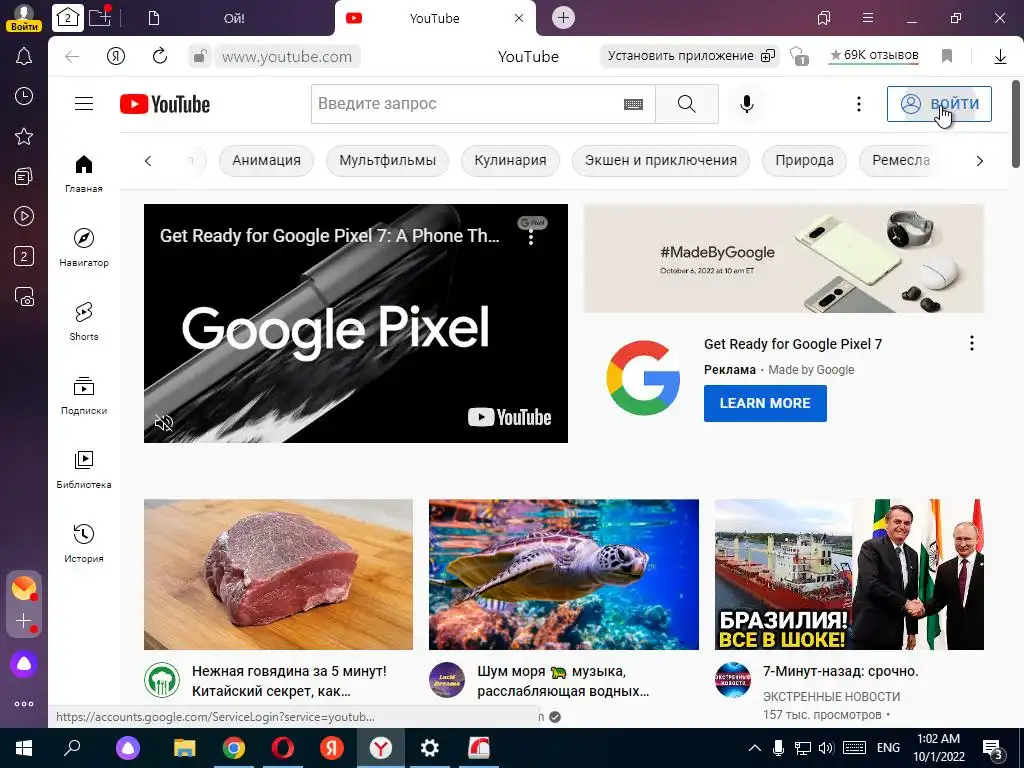Open Yandex Mail icon in sidebar
This screenshot has height=768, width=1024.
coord(24,588)
